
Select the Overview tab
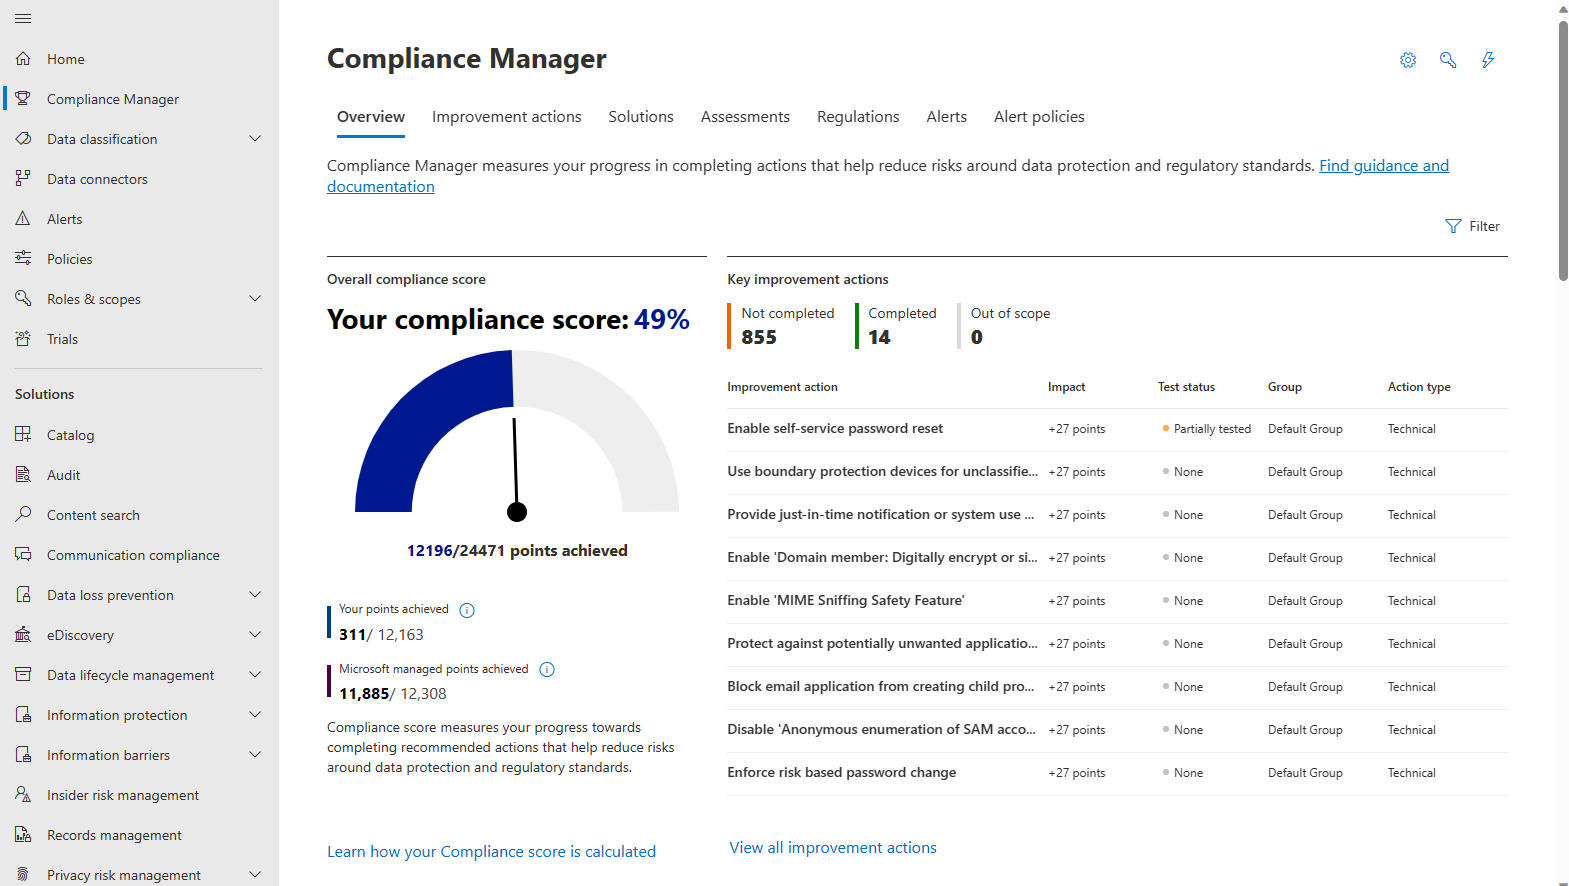click(371, 117)
